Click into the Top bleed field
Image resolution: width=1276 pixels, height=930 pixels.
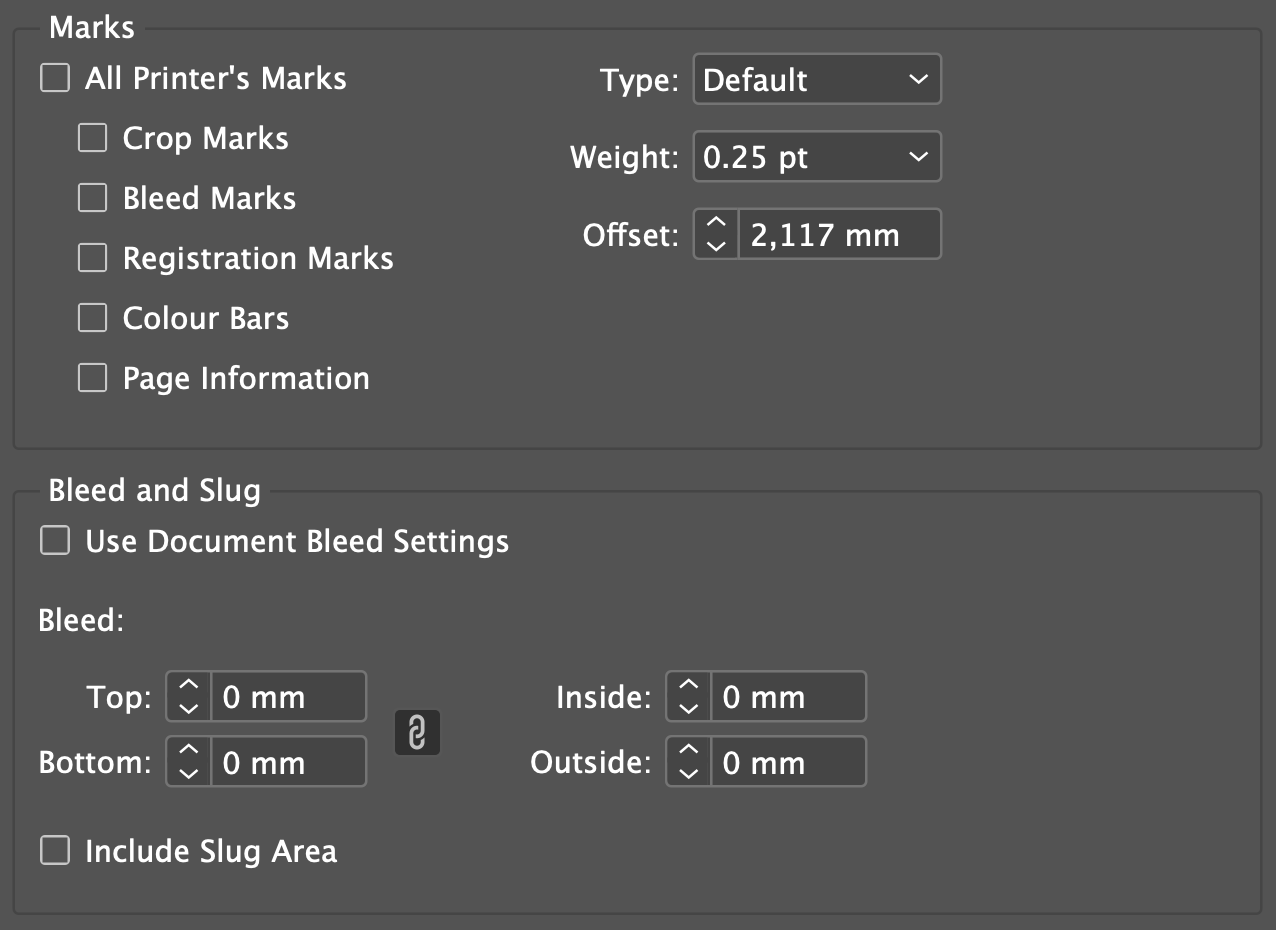[288, 697]
